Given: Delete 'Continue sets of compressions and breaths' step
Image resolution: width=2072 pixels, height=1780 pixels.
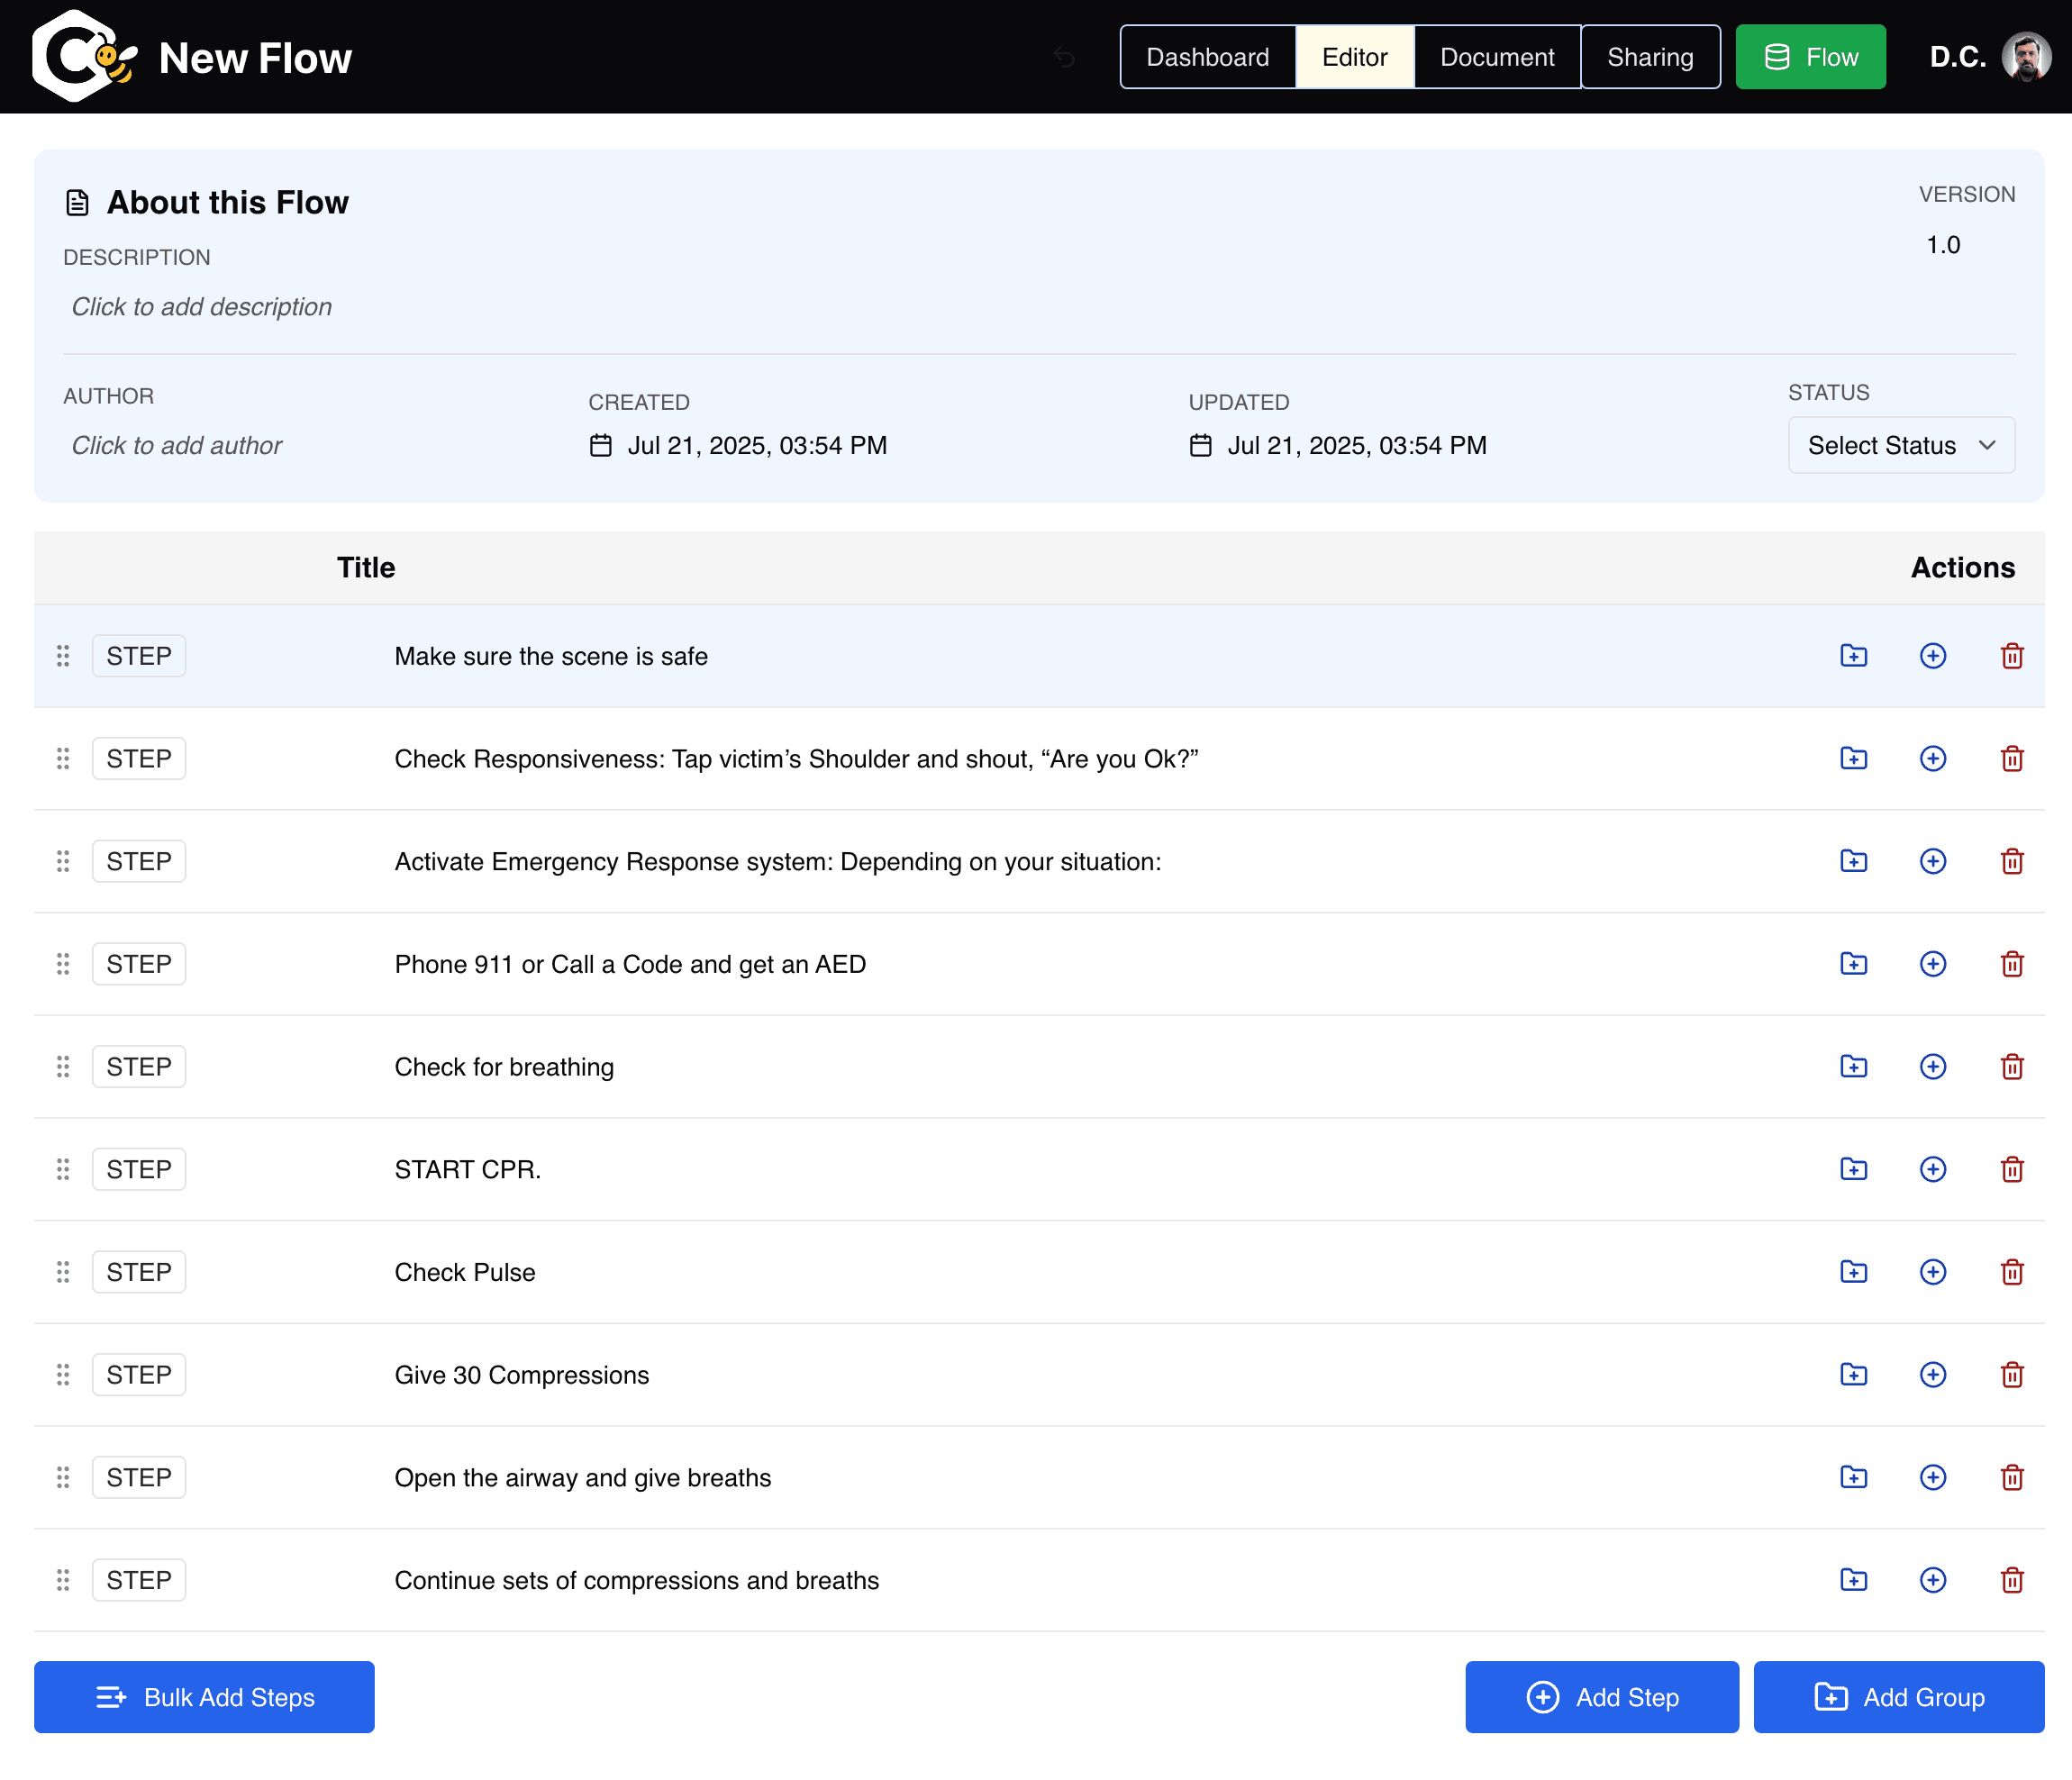Looking at the screenshot, I should click(x=2012, y=1580).
